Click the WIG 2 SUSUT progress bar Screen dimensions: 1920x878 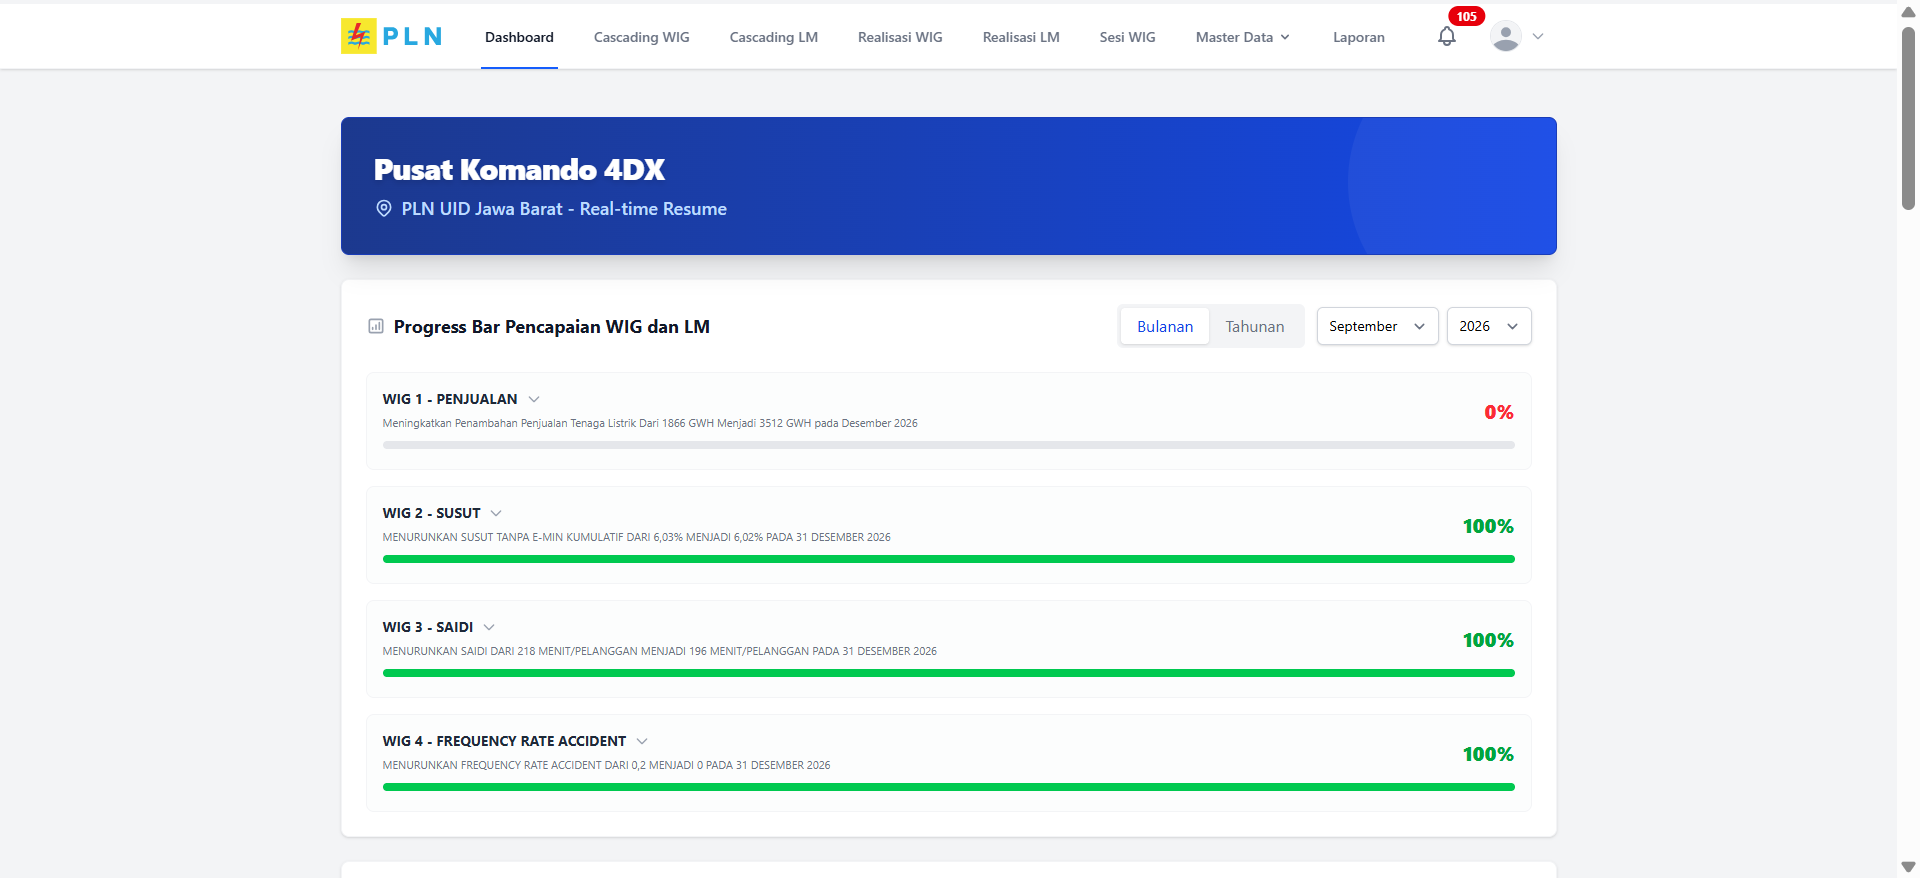(x=948, y=559)
